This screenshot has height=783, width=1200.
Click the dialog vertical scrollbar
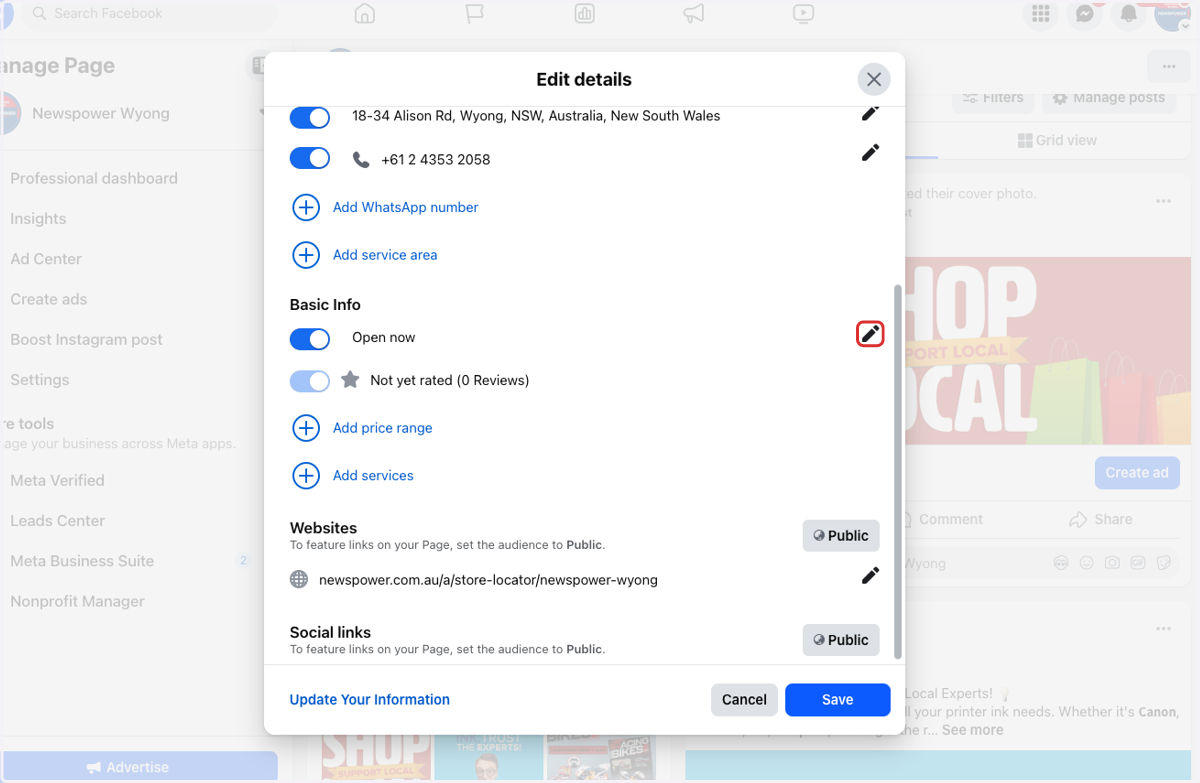point(898,470)
